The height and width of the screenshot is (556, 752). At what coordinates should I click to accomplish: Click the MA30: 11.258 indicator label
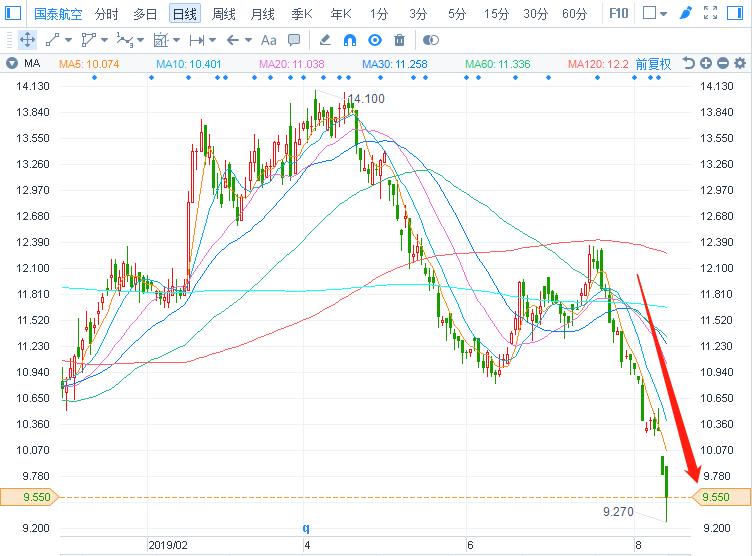[395, 64]
